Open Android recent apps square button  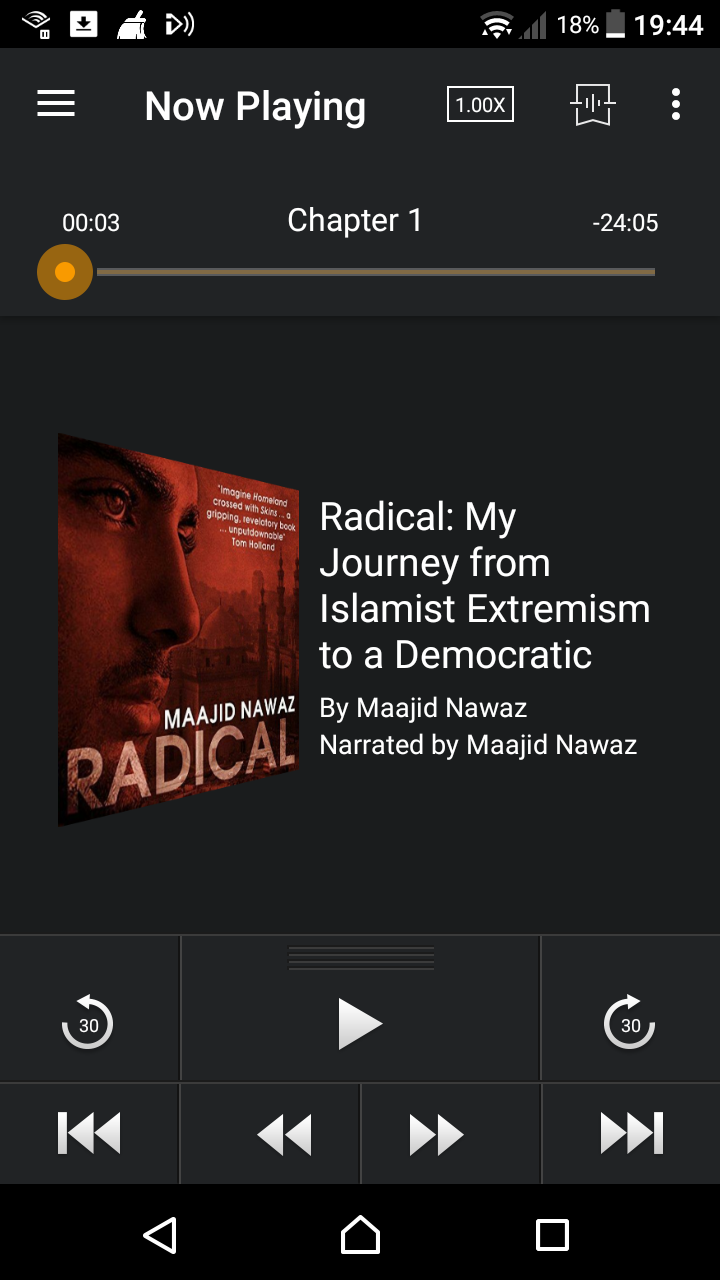pos(553,1235)
